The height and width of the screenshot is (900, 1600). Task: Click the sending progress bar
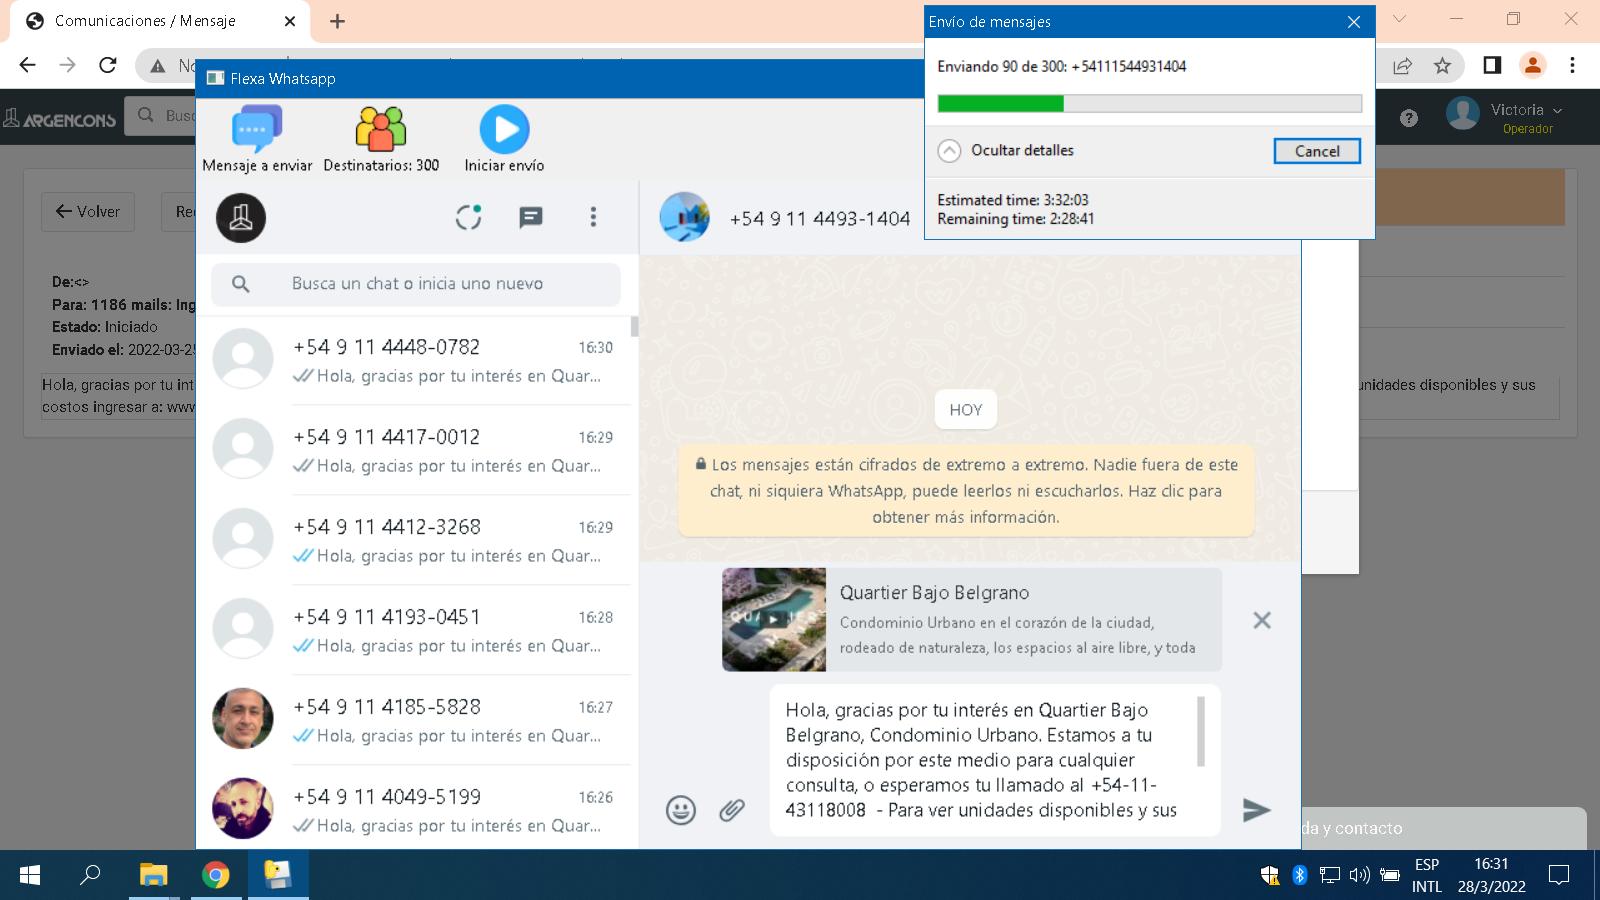1150,103
